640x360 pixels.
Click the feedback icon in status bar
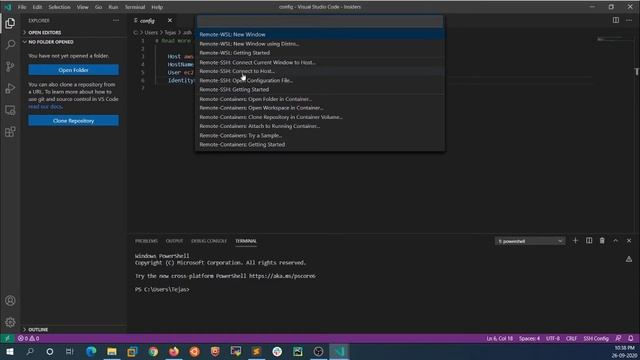pyautogui.click(x=618, y=338)
